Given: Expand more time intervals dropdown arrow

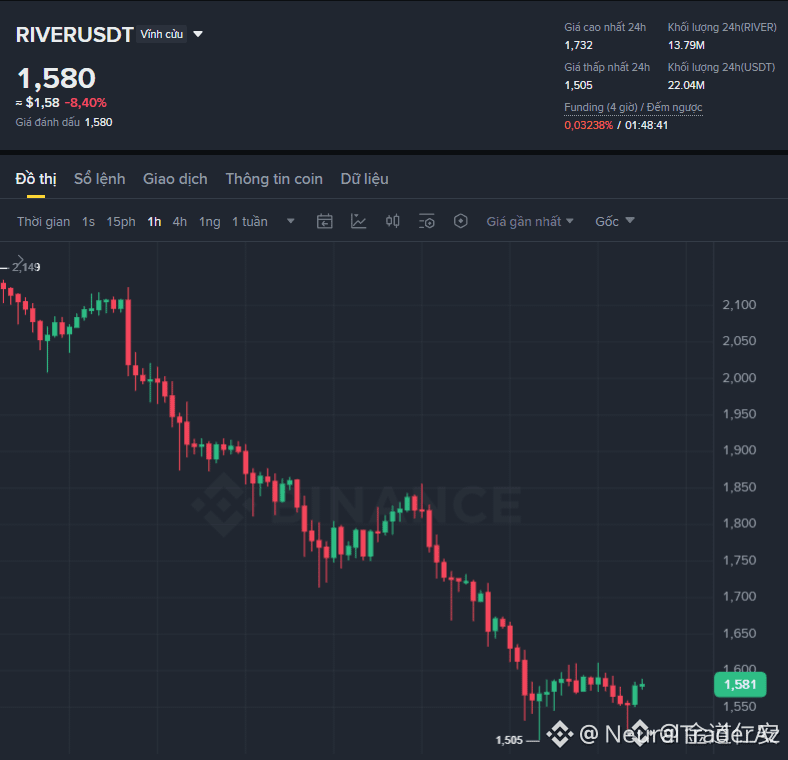Looking at the screenshot, I should click(290, 221).
